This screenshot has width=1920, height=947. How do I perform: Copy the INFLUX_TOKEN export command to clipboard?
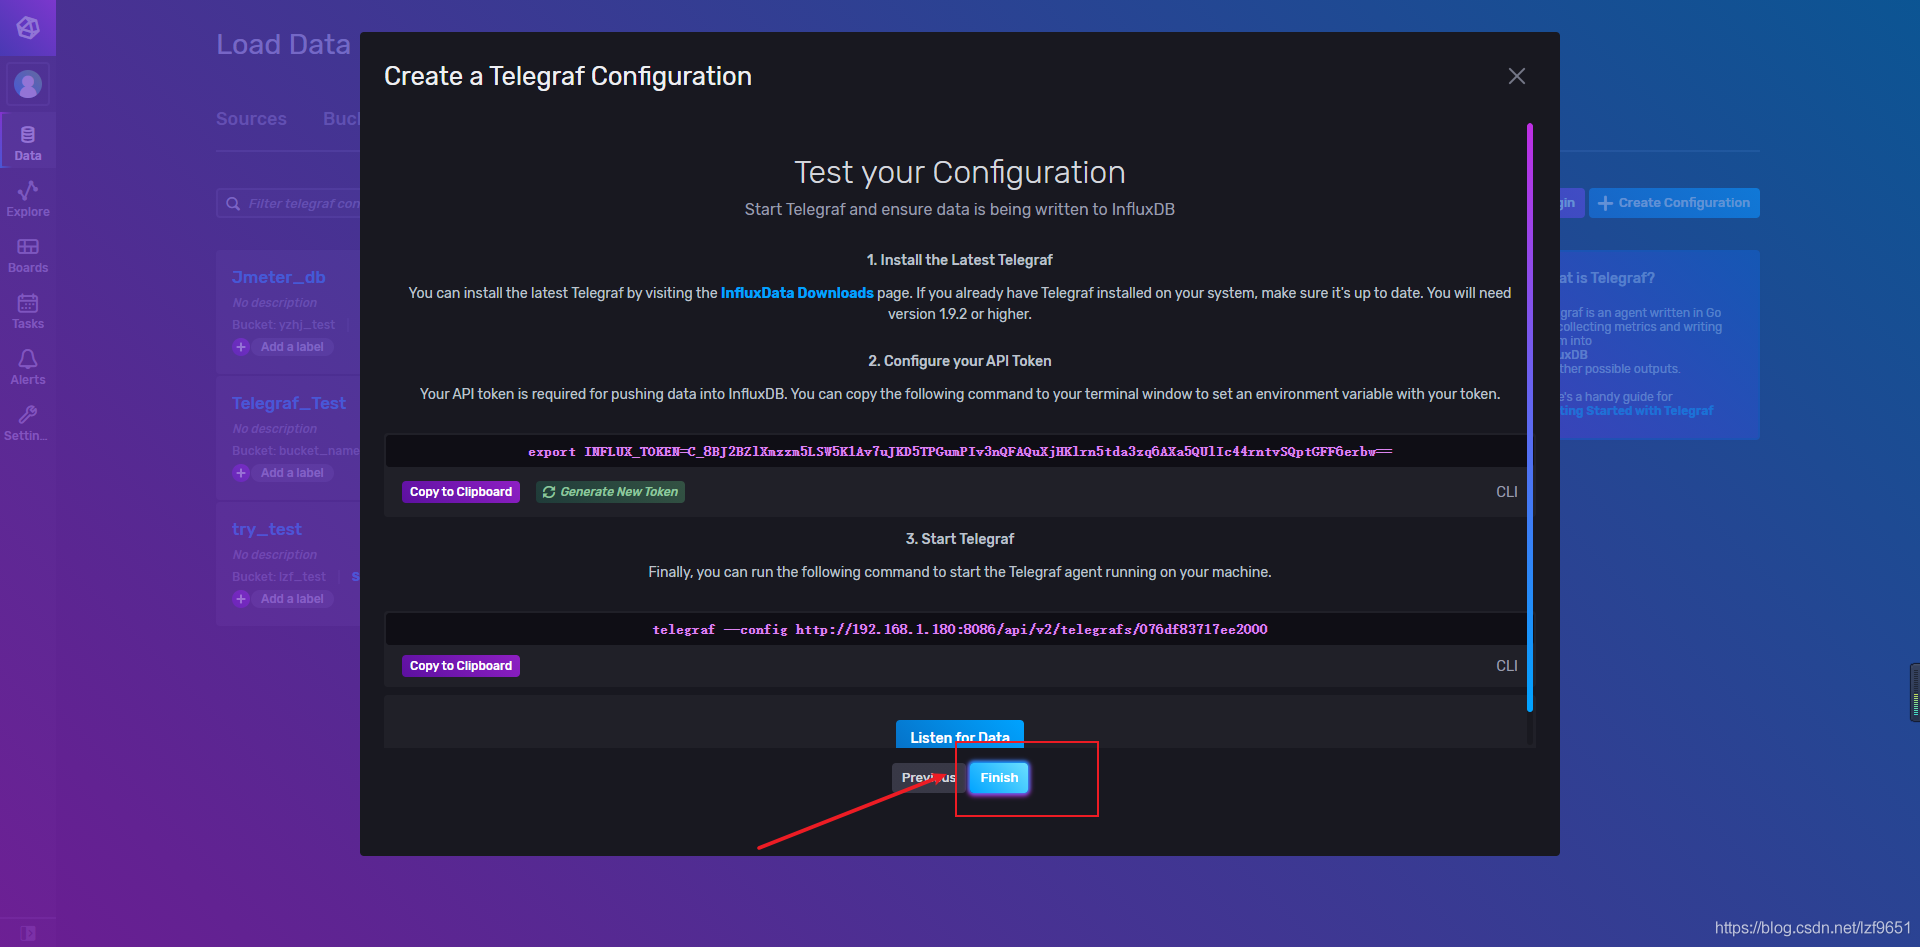pos(461,492)
